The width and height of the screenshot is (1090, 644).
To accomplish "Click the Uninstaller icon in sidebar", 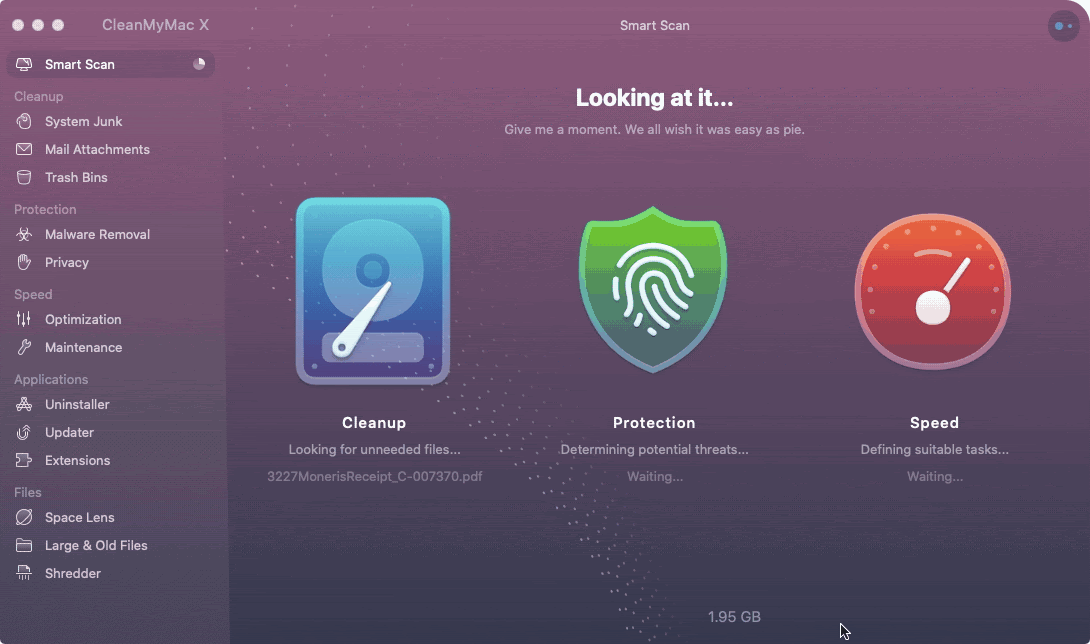I will 24,404.
